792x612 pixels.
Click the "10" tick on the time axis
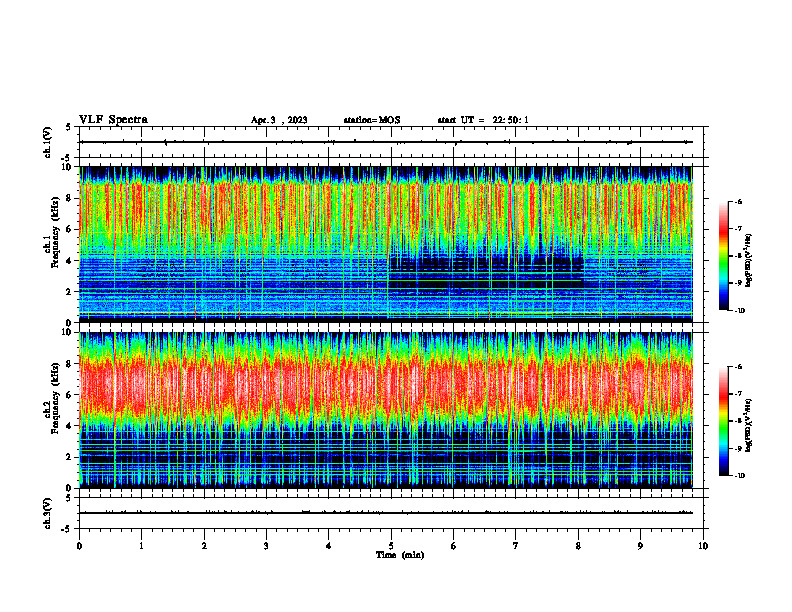tap(703, 546)
